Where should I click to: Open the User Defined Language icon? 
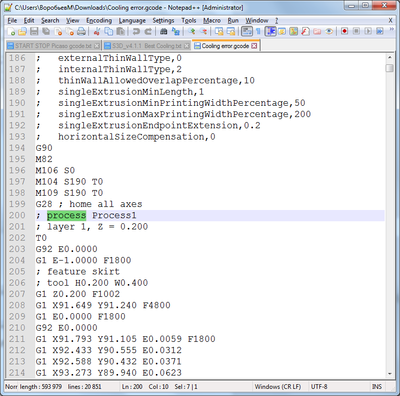click(282, 32)
